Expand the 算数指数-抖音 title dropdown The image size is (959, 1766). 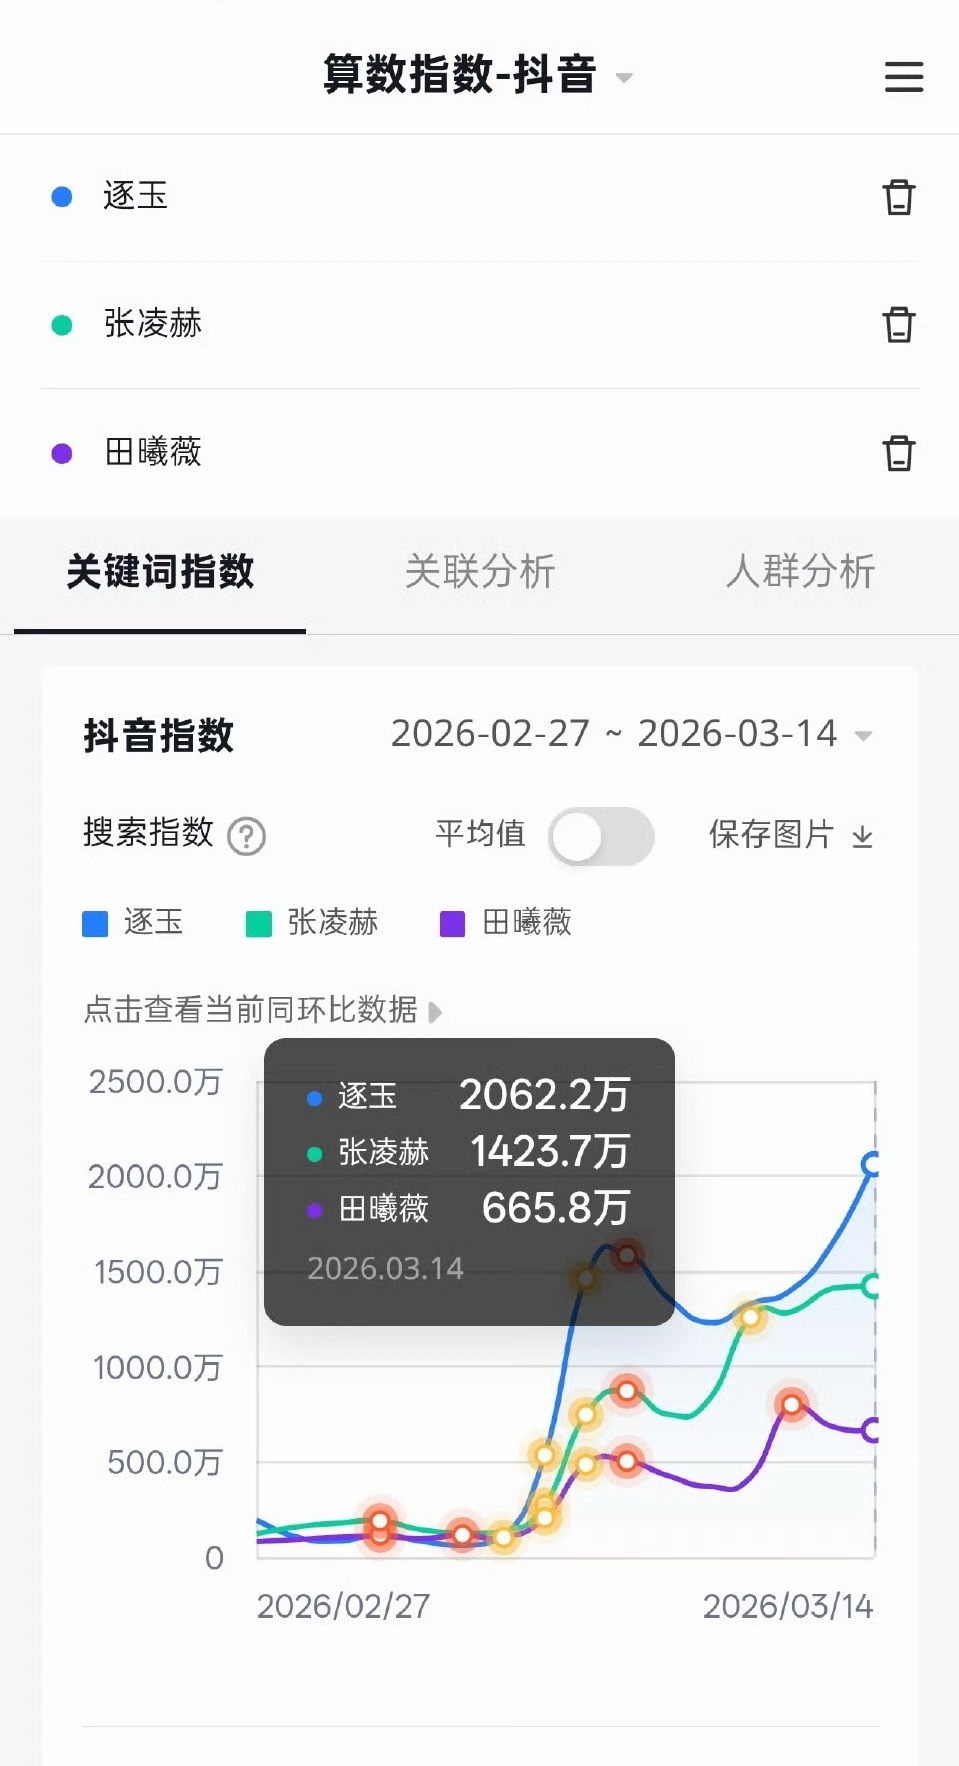coord(624,78)
